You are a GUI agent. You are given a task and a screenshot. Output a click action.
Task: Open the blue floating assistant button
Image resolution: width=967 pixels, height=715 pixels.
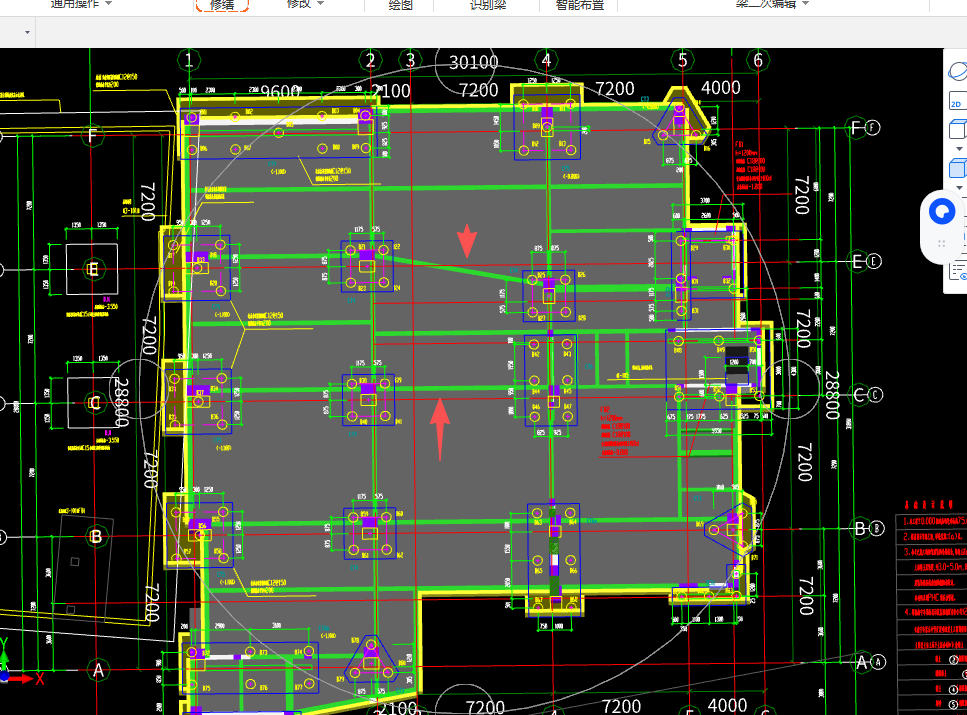(x=942, y=212)
